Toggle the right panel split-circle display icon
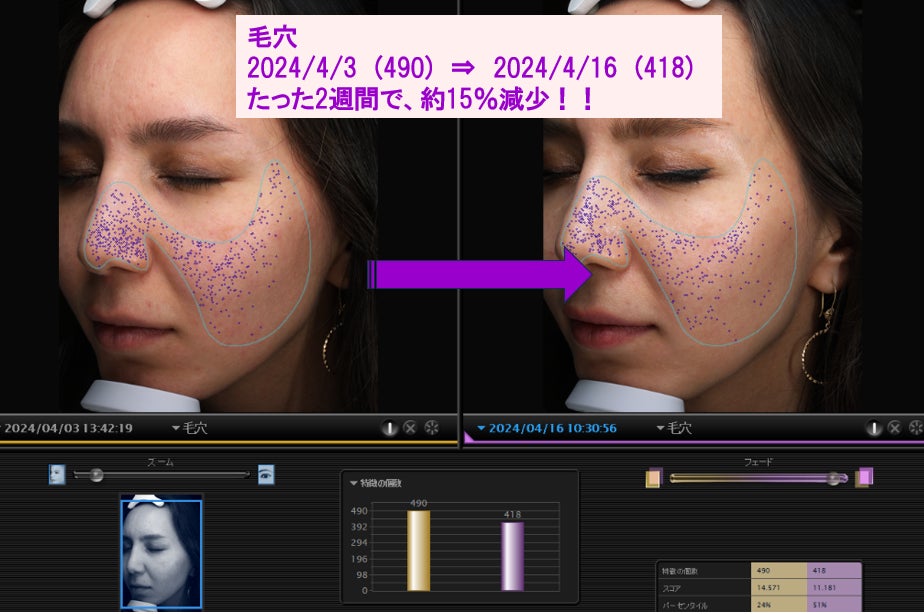Image resolution: width=924 pixels, height=614 pixels. point(873,428)
